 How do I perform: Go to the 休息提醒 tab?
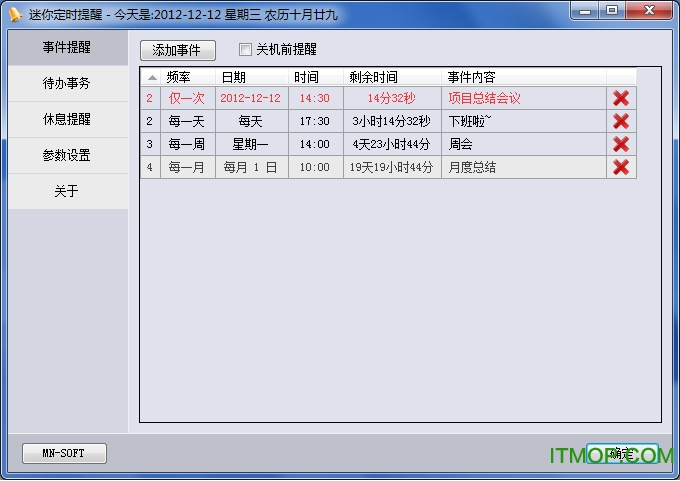68,119
